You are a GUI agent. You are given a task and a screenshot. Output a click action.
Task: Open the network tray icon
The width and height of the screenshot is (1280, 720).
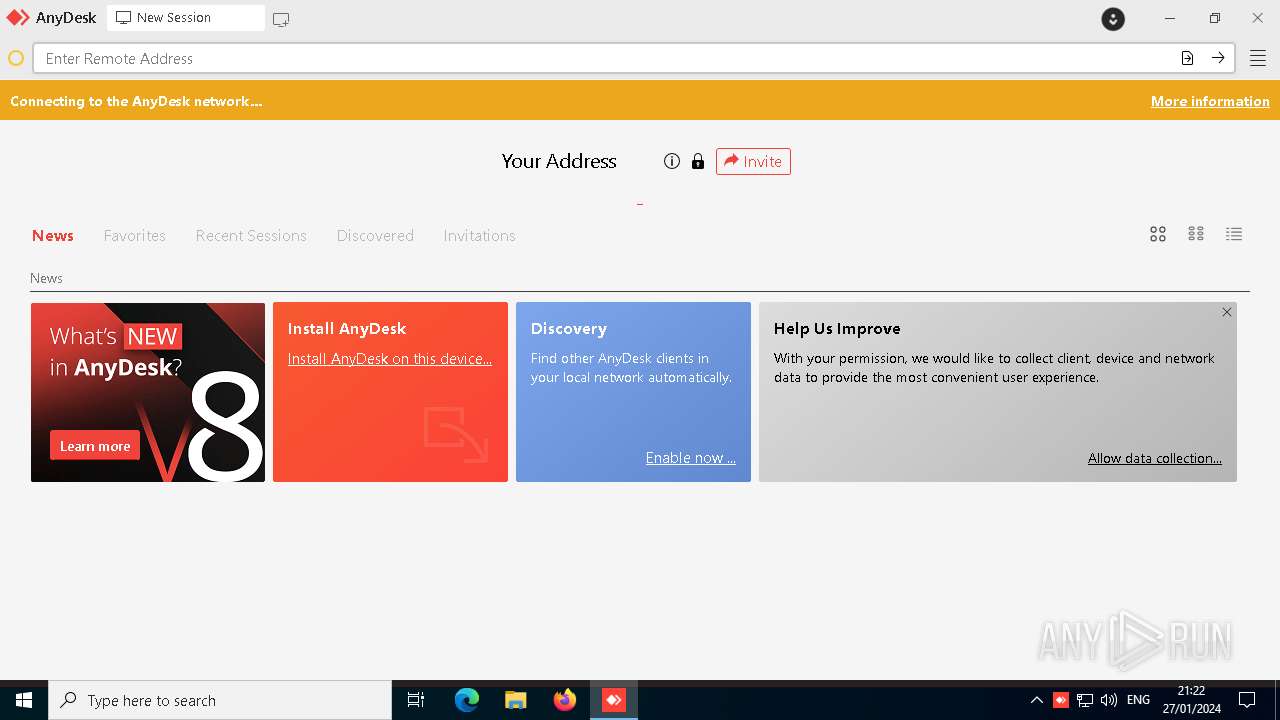(1085, 700)
